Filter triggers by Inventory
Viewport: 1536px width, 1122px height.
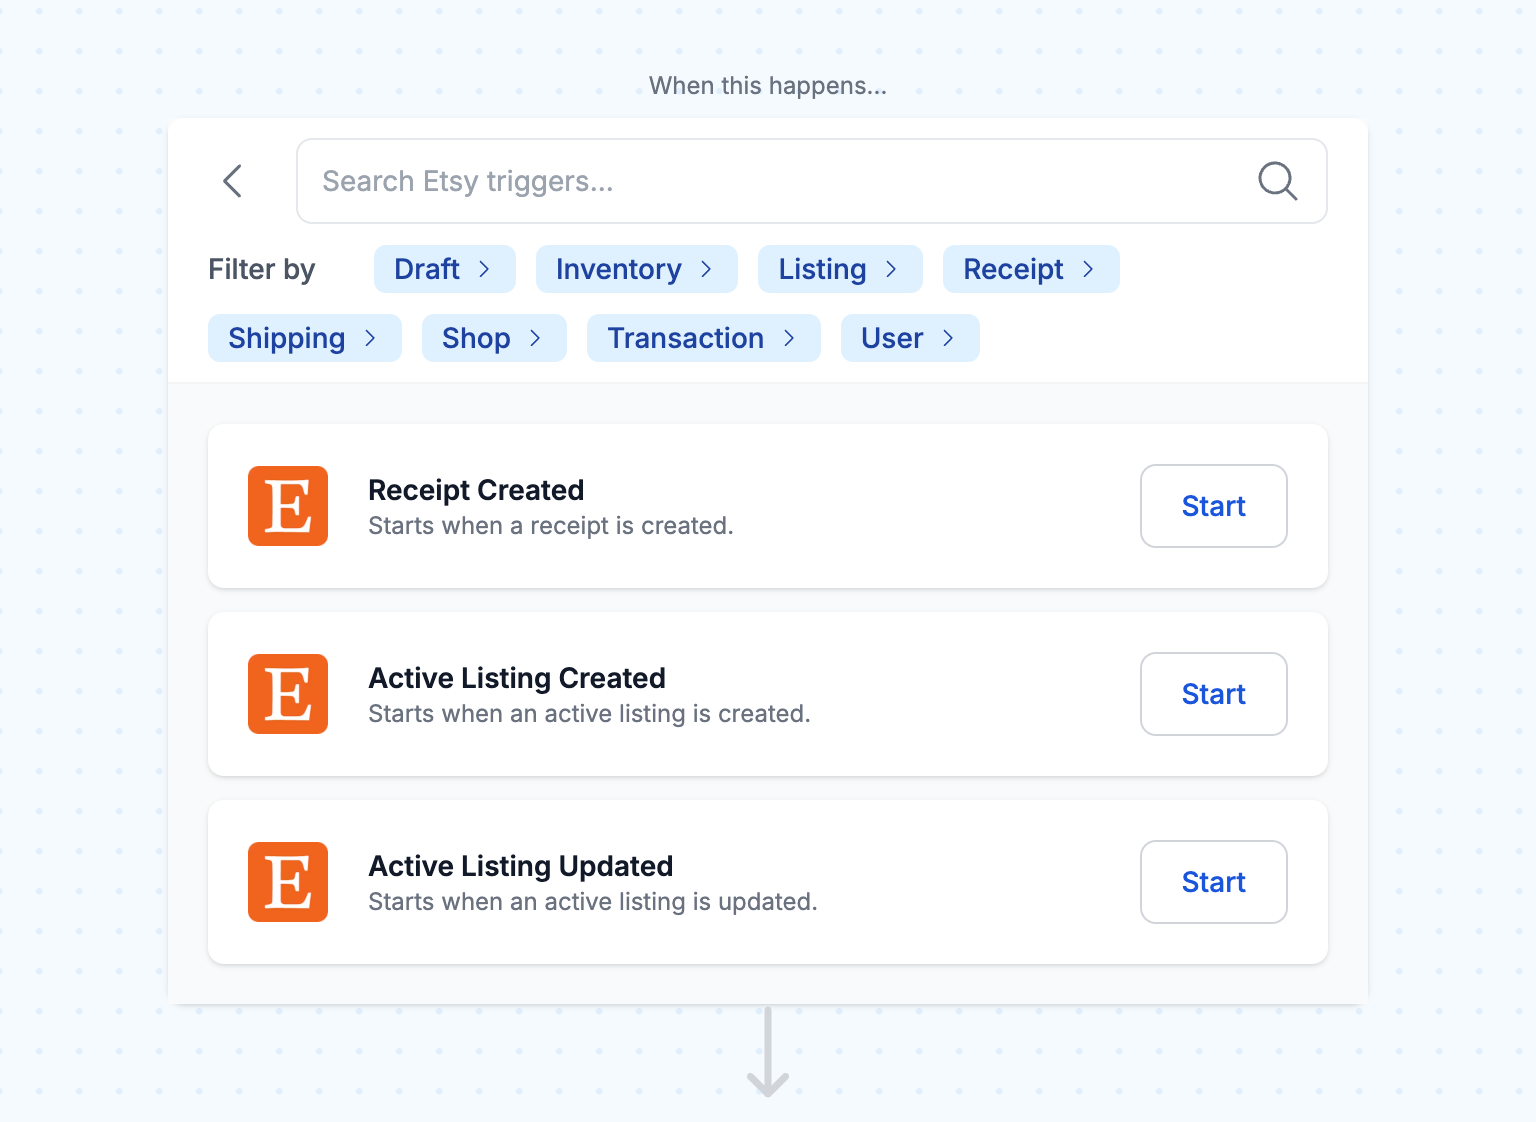(636, 269)
